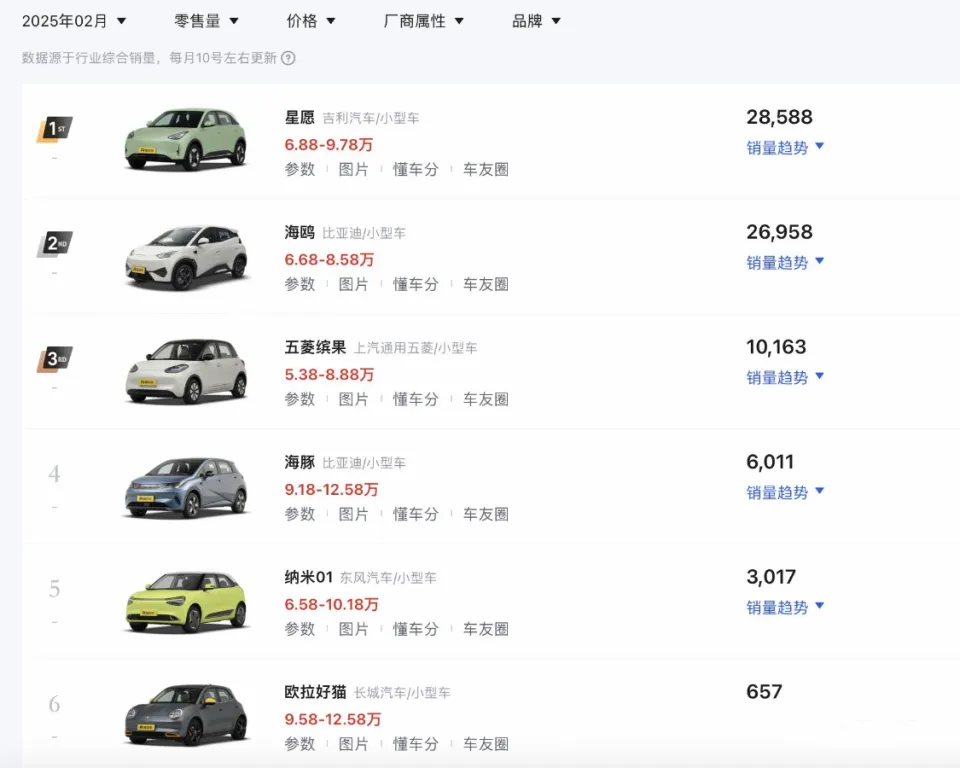The width and height of the screenshot is (960, 768).
Task: View 参数 for 星愿
Action: click(x=299, y=170)
